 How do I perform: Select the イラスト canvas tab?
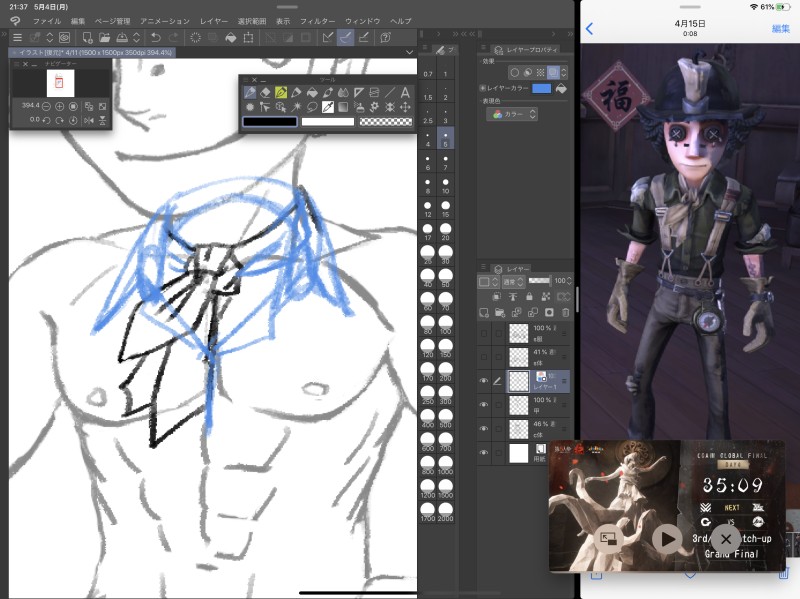[92, 52]
